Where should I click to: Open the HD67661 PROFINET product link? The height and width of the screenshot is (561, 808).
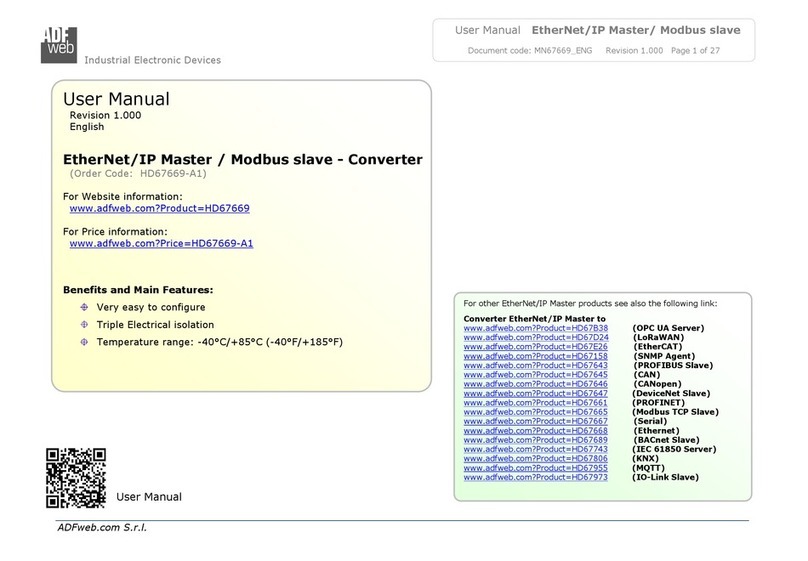535,403
